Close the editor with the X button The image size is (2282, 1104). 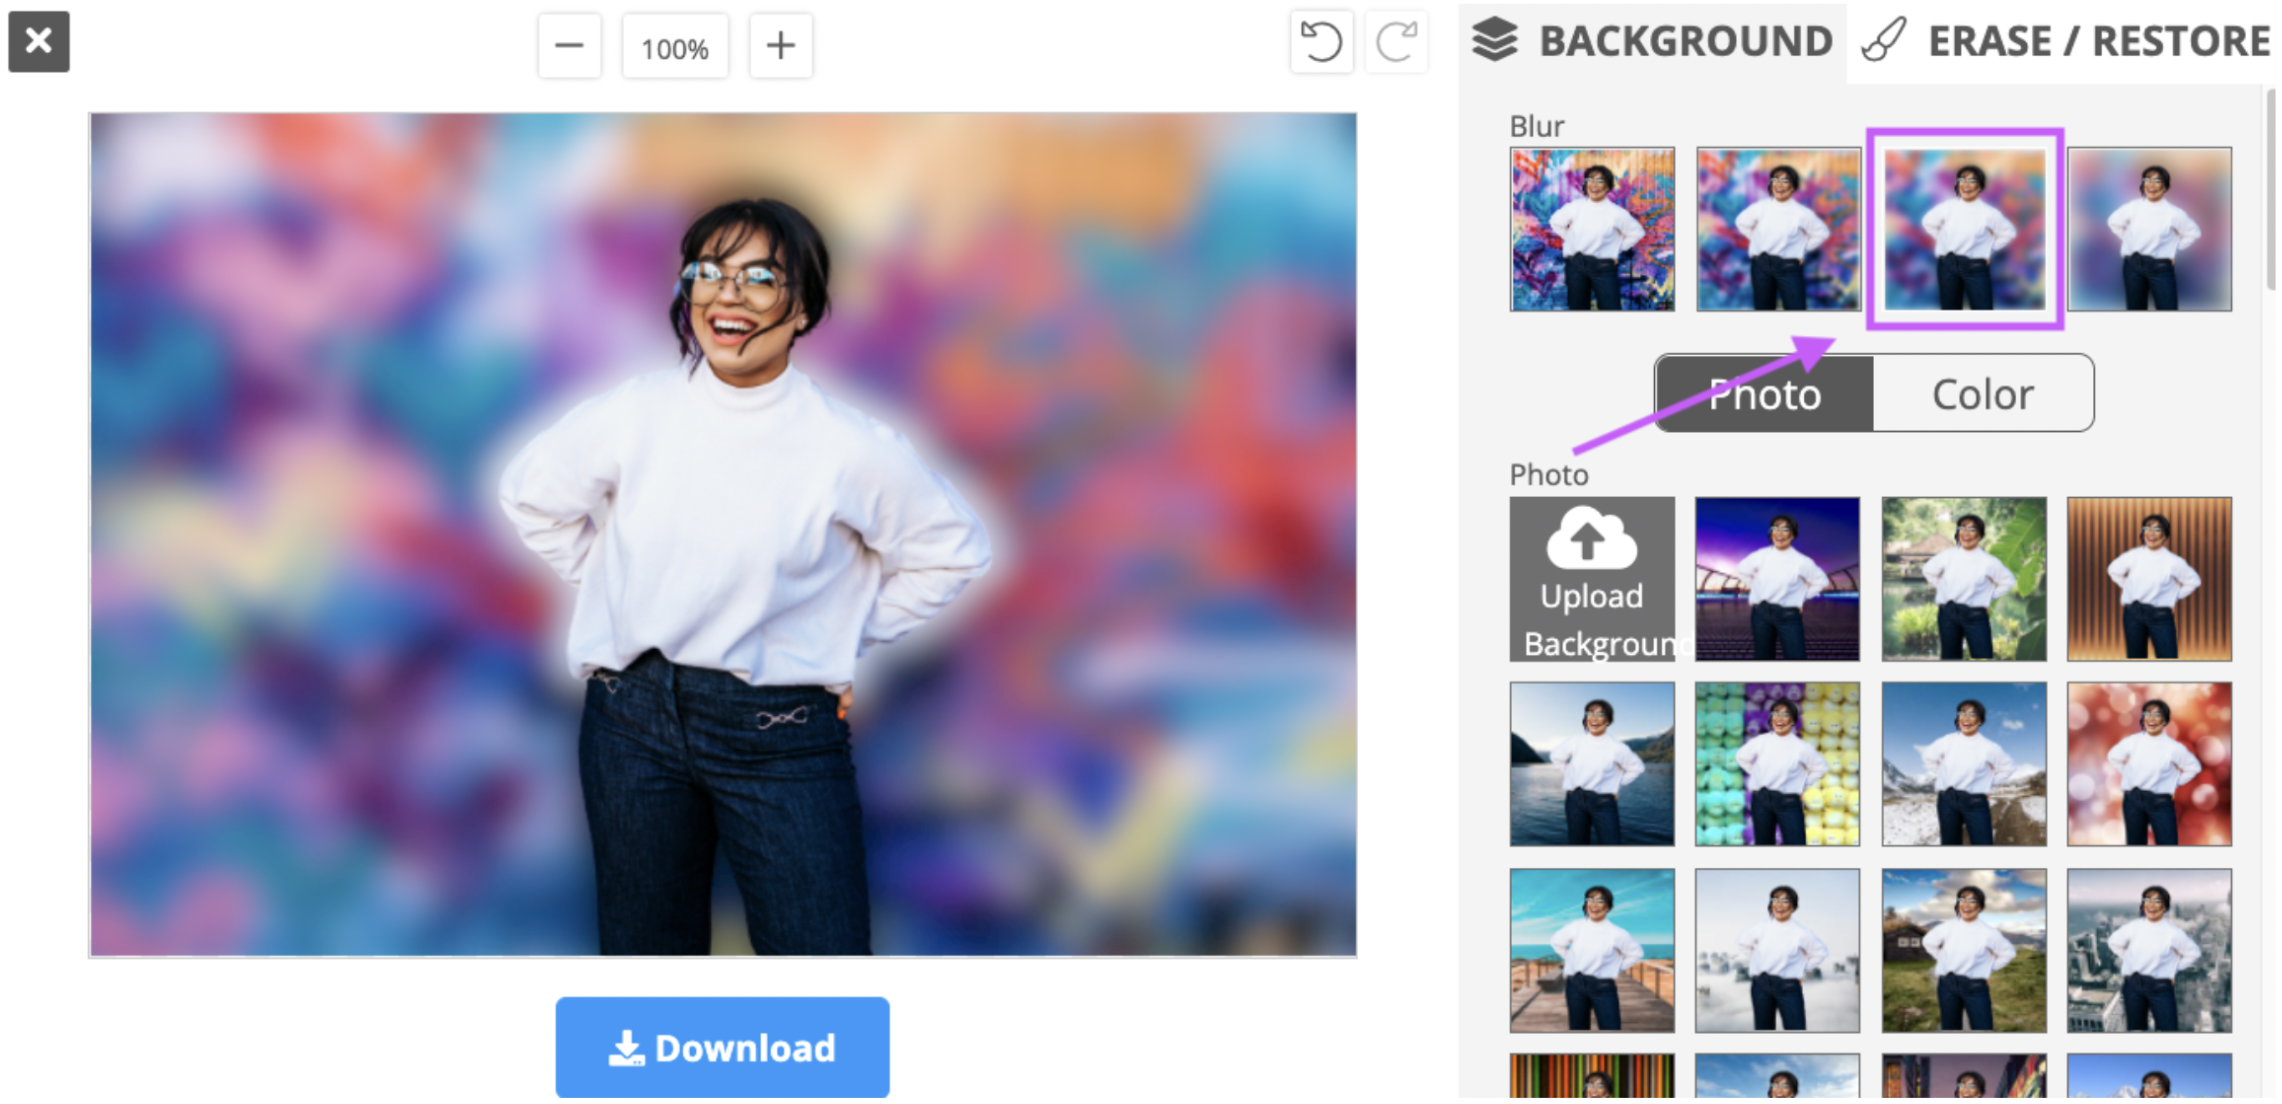click(39, 42)
